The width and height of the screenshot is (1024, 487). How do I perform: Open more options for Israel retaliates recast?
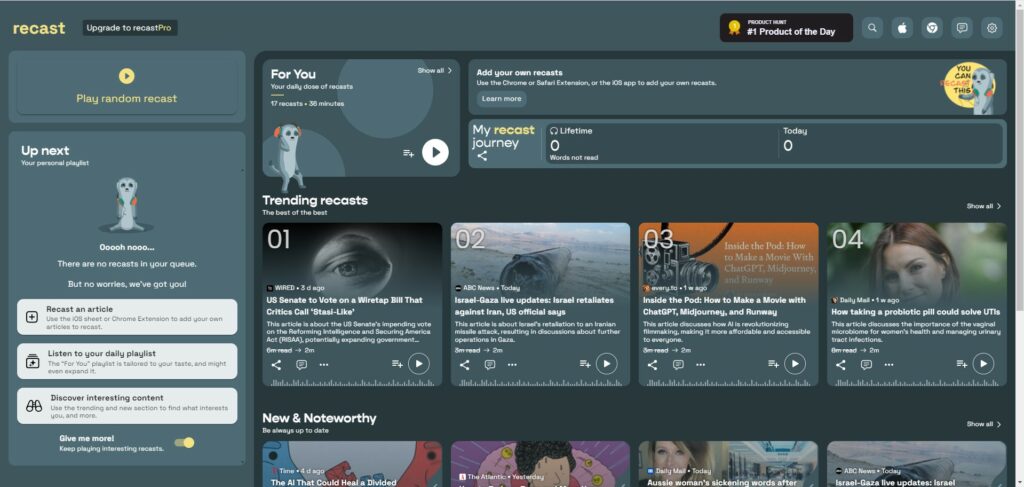pos(512,365)
